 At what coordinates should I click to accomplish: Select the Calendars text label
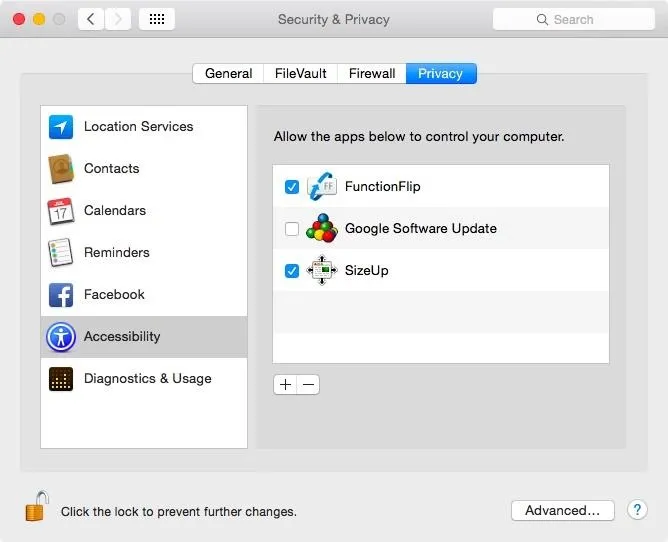[x=115, y=210]
